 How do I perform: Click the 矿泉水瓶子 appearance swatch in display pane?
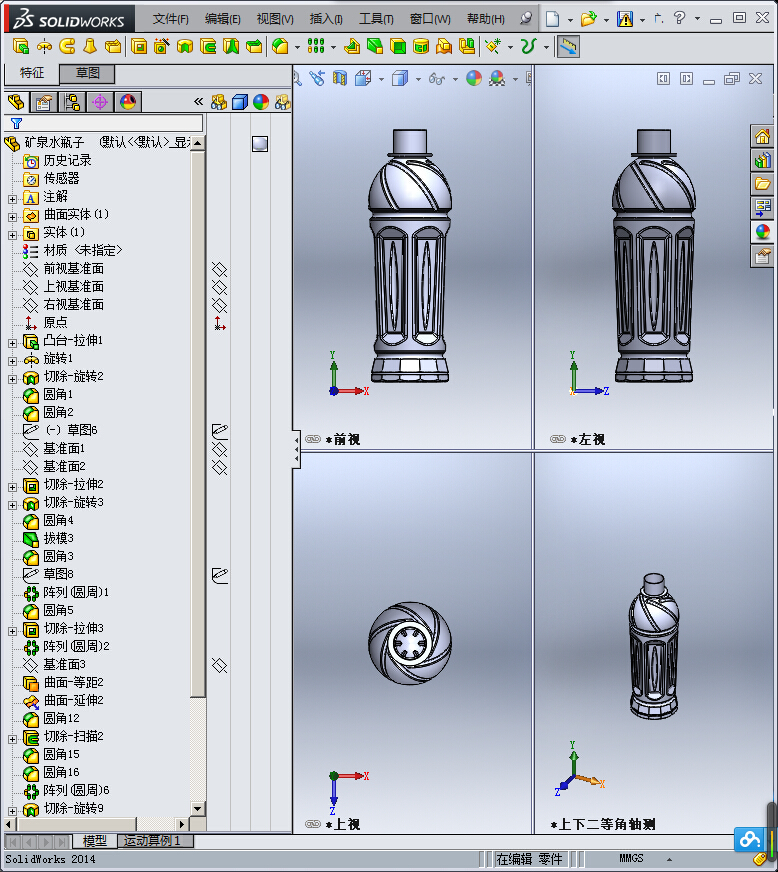click(x=260, y=143)
